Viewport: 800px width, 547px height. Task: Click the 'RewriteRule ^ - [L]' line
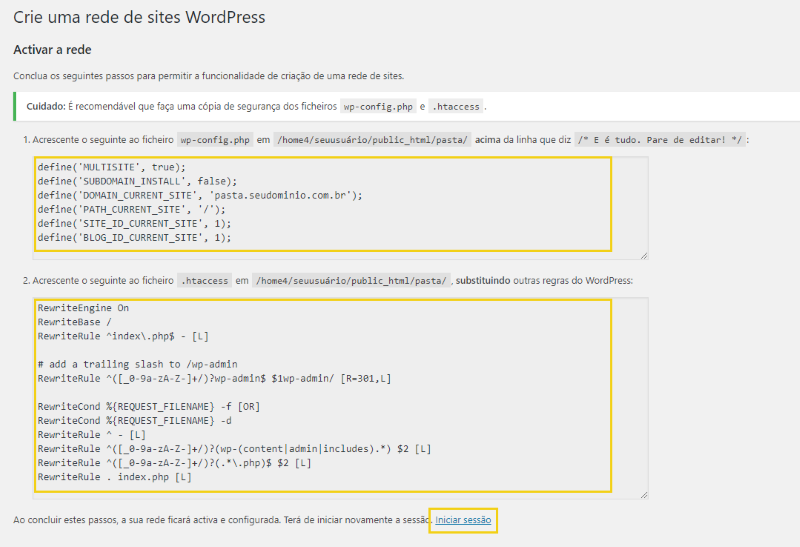pyautogui.click(x=92, y=435)
